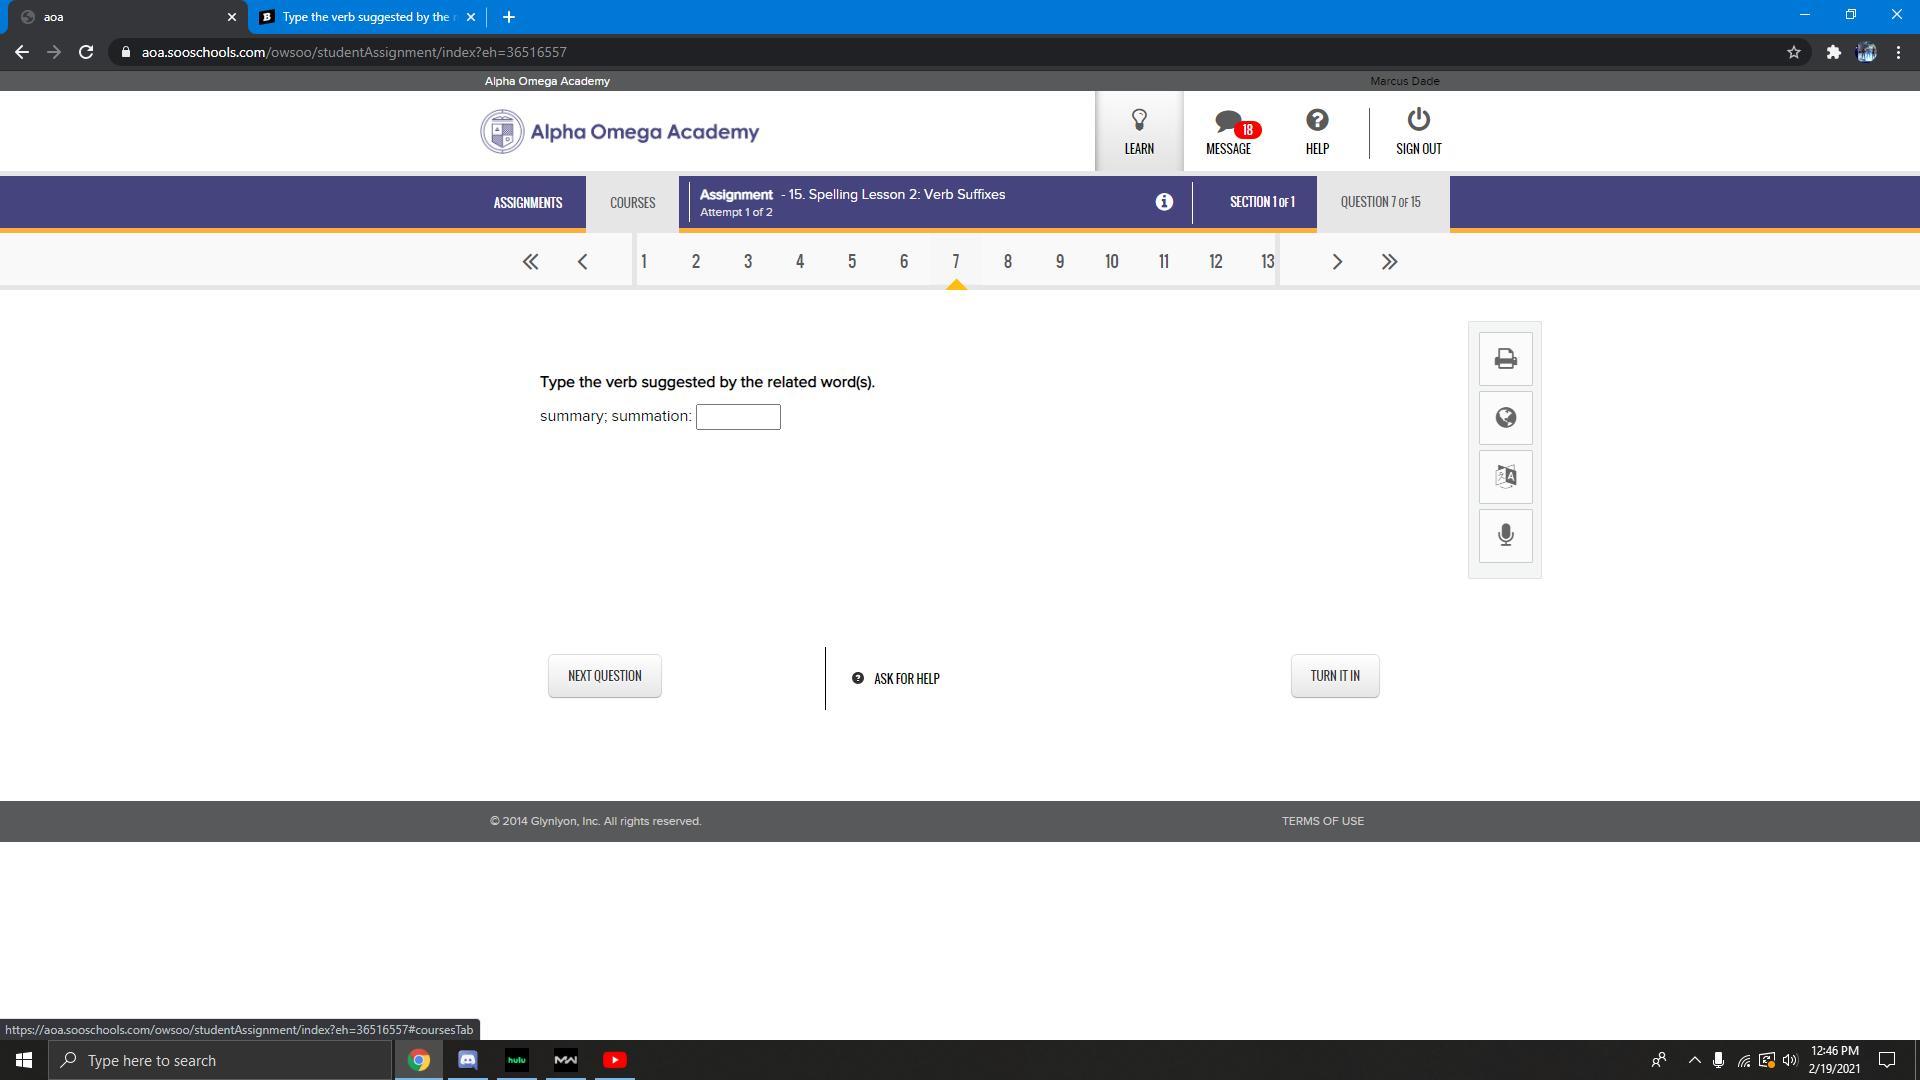The height and width of the screenshot is (1080, 1920).
Task: Sign out using the power icon
Action: pos(1418,132)
